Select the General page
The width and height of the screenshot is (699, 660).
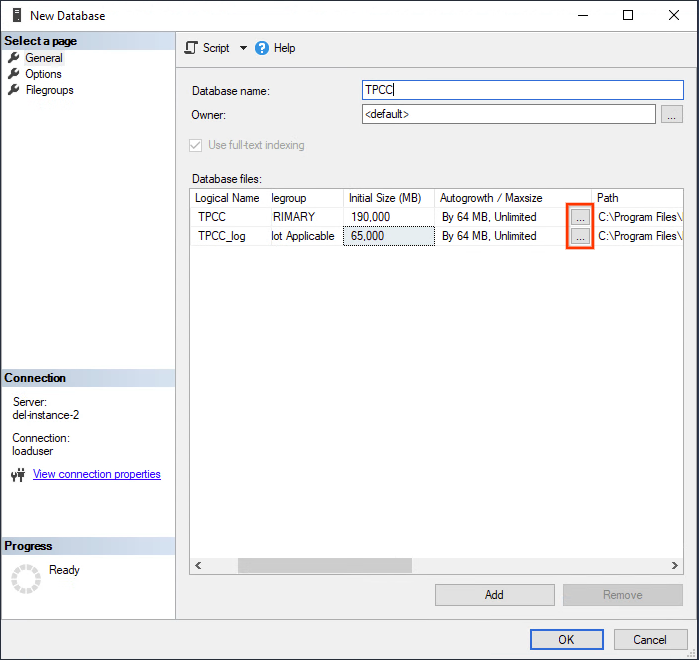coord(43,58)
